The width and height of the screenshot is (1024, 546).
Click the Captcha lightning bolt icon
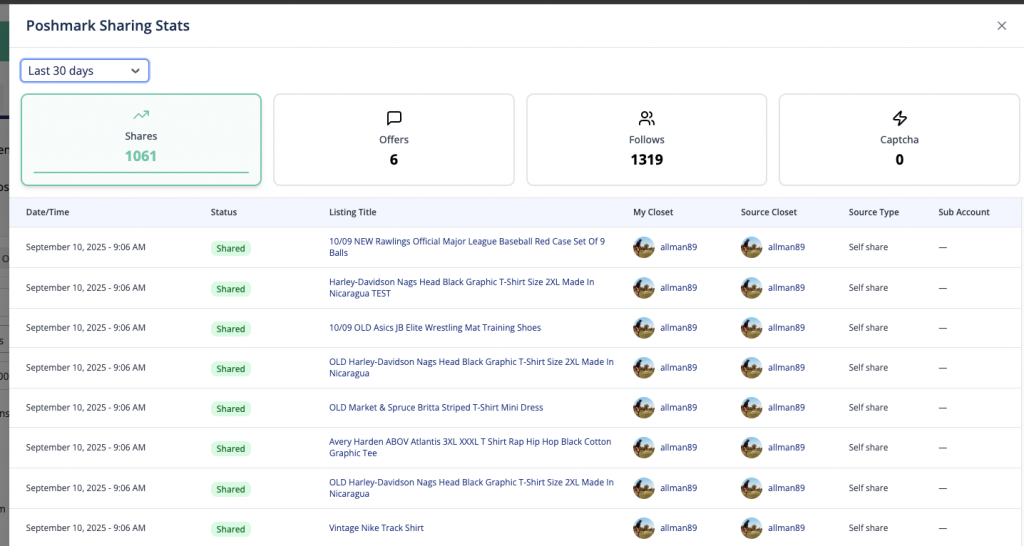[x=899, y=118]
